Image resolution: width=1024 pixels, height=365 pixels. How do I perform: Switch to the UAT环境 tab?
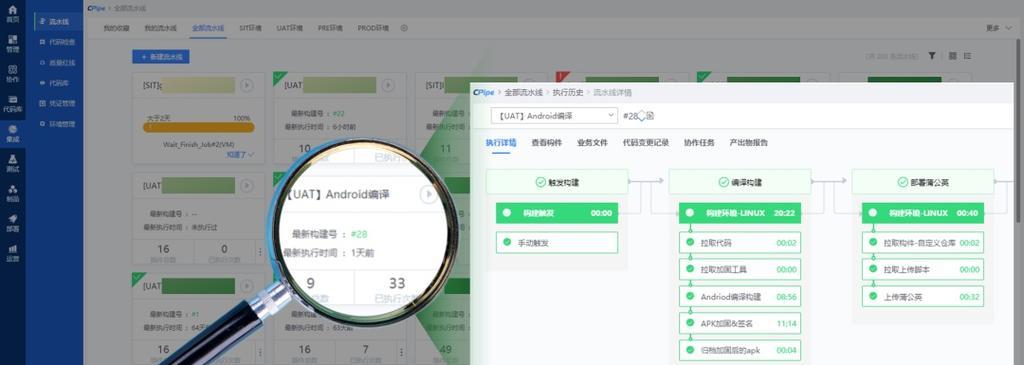290,28
